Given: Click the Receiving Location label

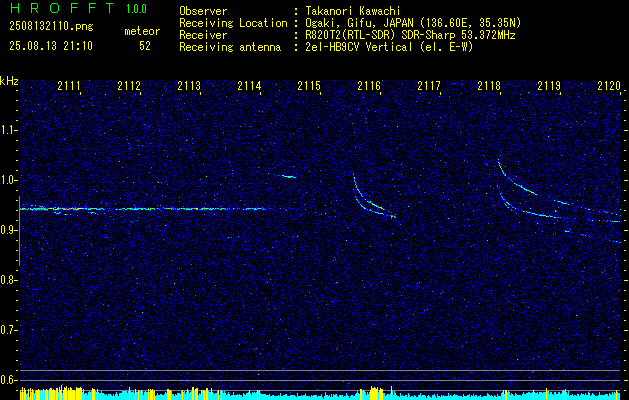Looking at the screenshot, I should 233,23.
